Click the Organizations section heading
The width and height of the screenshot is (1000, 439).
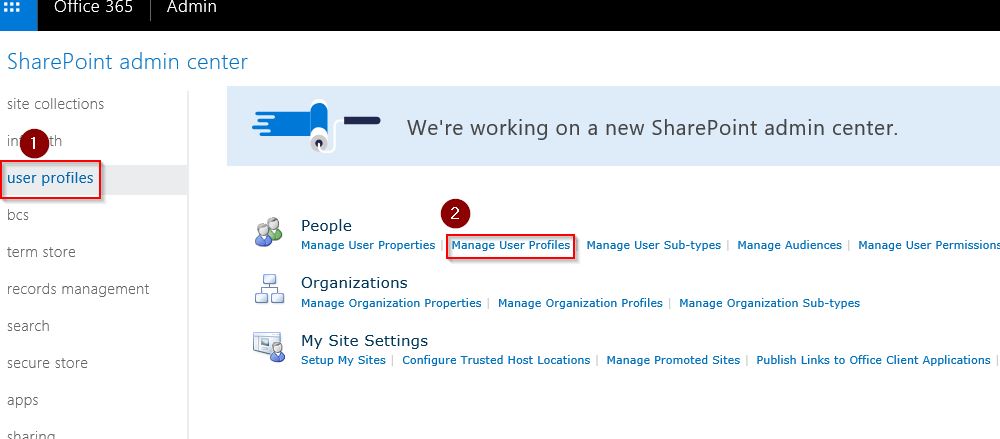tap(354, 283)
